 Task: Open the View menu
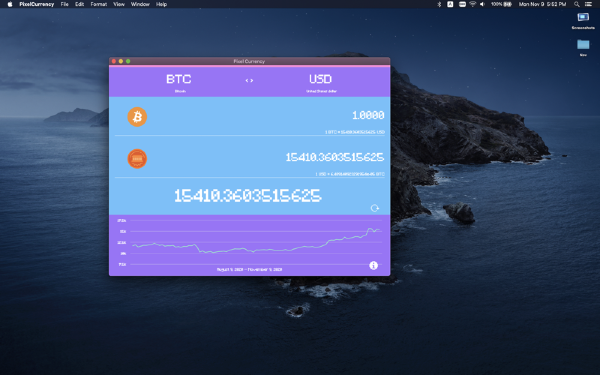[119, 4]
